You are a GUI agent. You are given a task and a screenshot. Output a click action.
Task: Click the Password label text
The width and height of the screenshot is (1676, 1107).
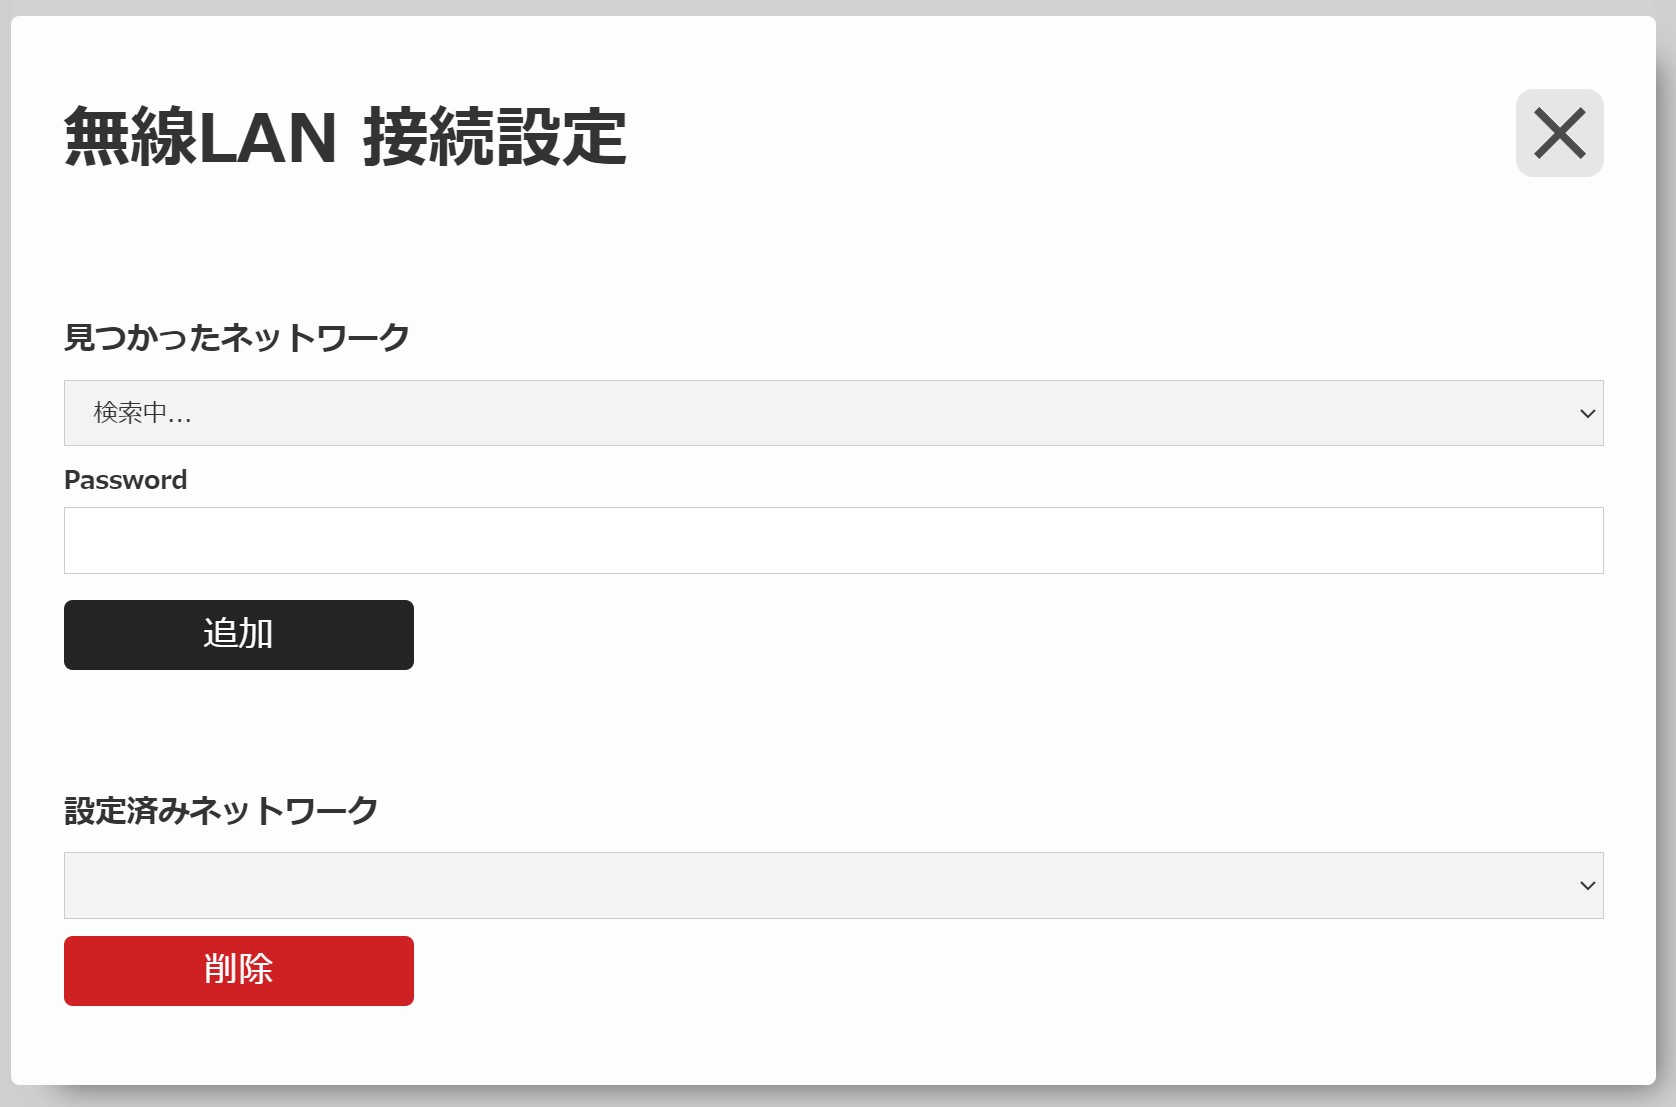(125, 480)
